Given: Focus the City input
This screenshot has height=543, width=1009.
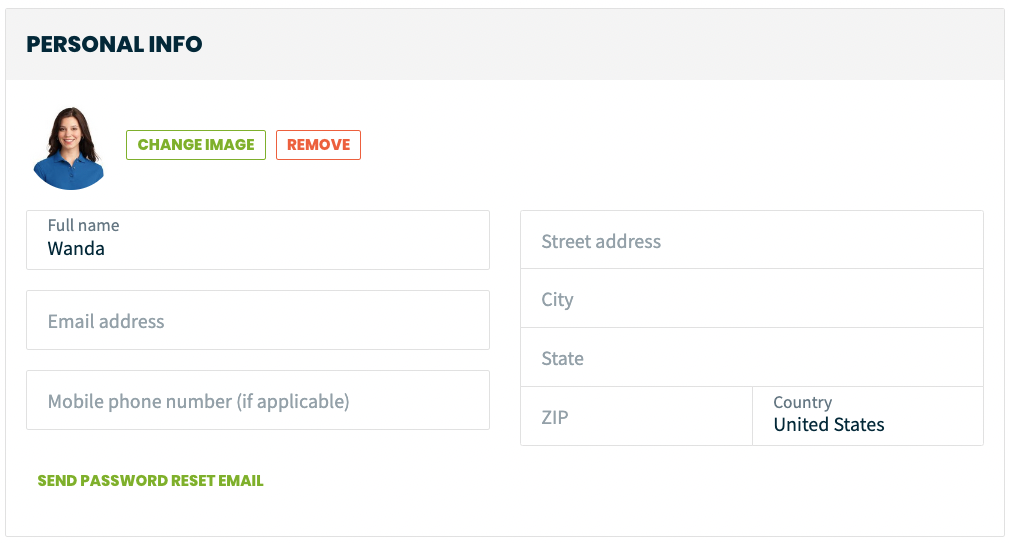Looking at the screenshot, I should point(752,299).
